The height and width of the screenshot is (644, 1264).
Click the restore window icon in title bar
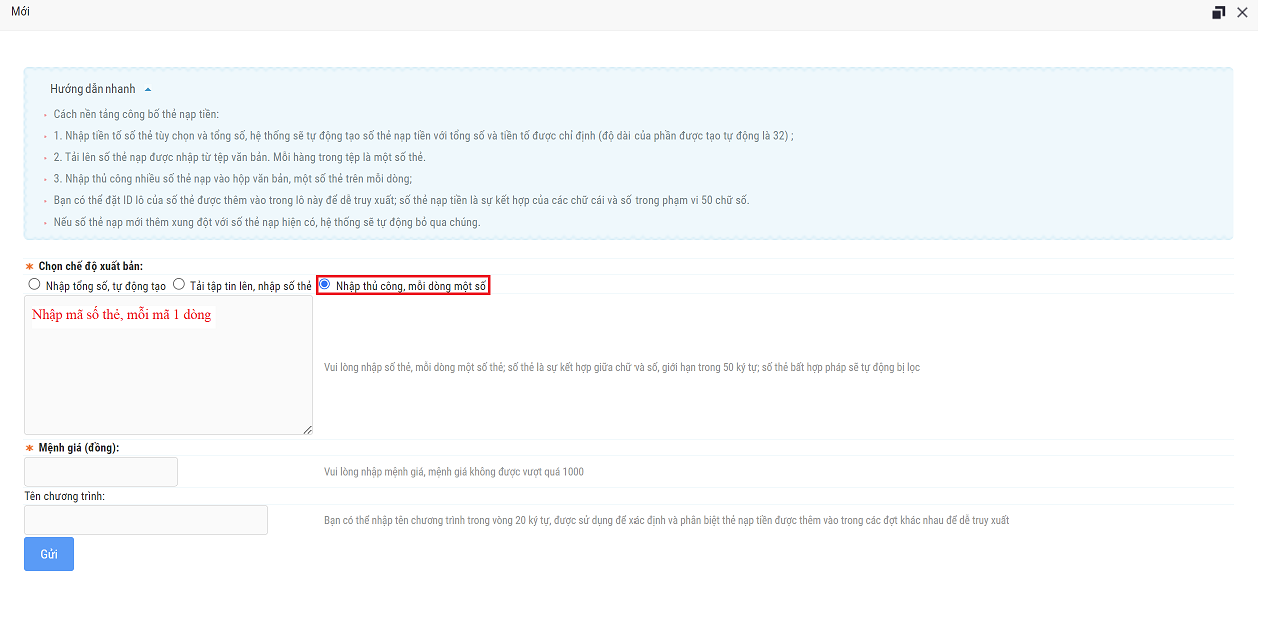[1218, 13]
